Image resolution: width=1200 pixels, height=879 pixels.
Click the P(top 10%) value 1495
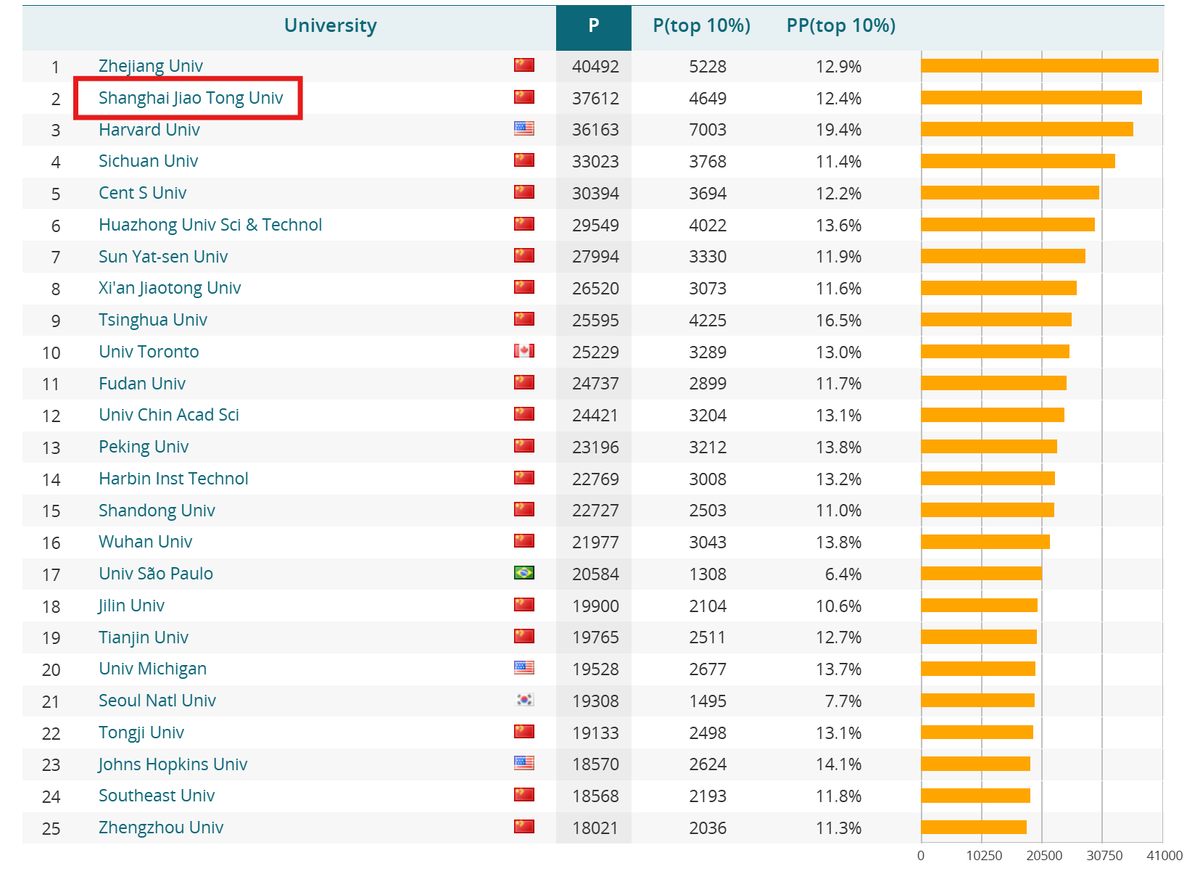click(708, 702)
